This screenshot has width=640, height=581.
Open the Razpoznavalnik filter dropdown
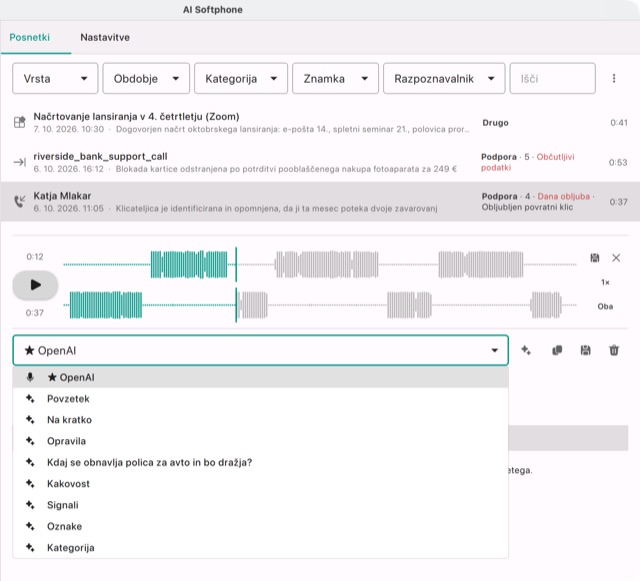tap(444, 78)
